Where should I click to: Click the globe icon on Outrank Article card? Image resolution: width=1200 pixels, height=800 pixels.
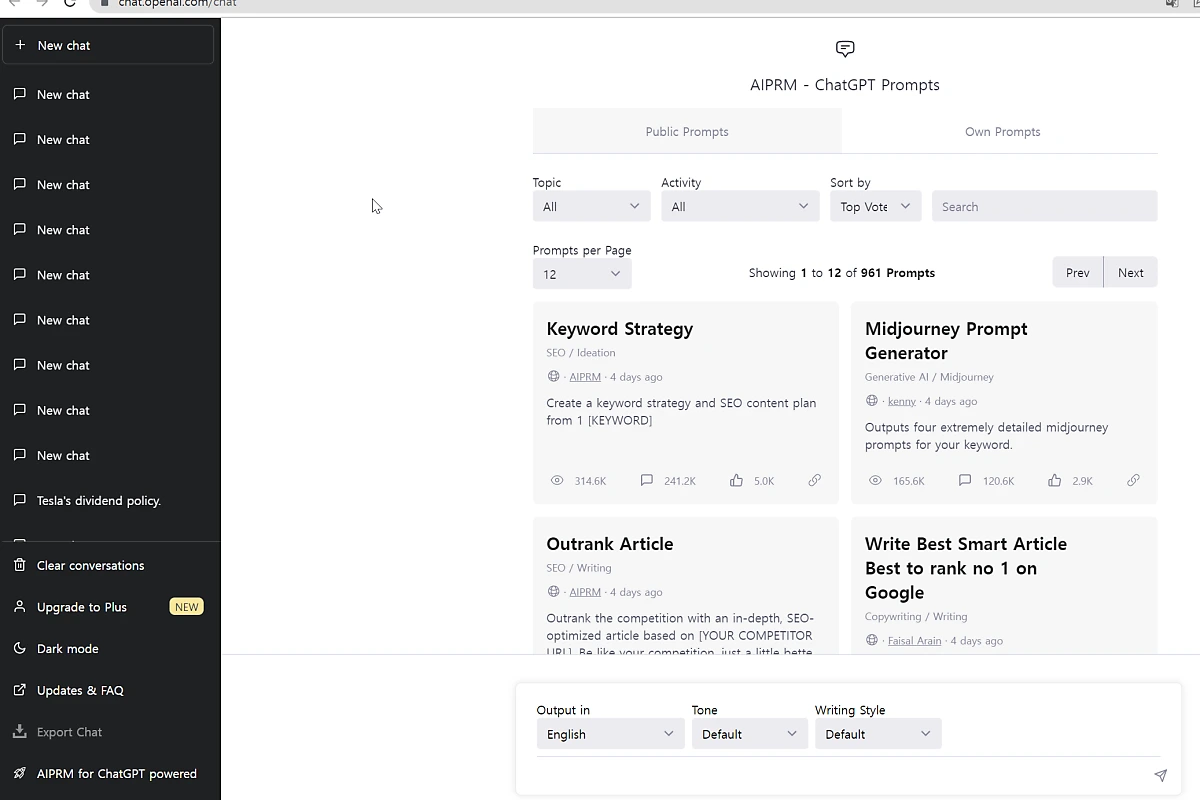coord(553,592)
